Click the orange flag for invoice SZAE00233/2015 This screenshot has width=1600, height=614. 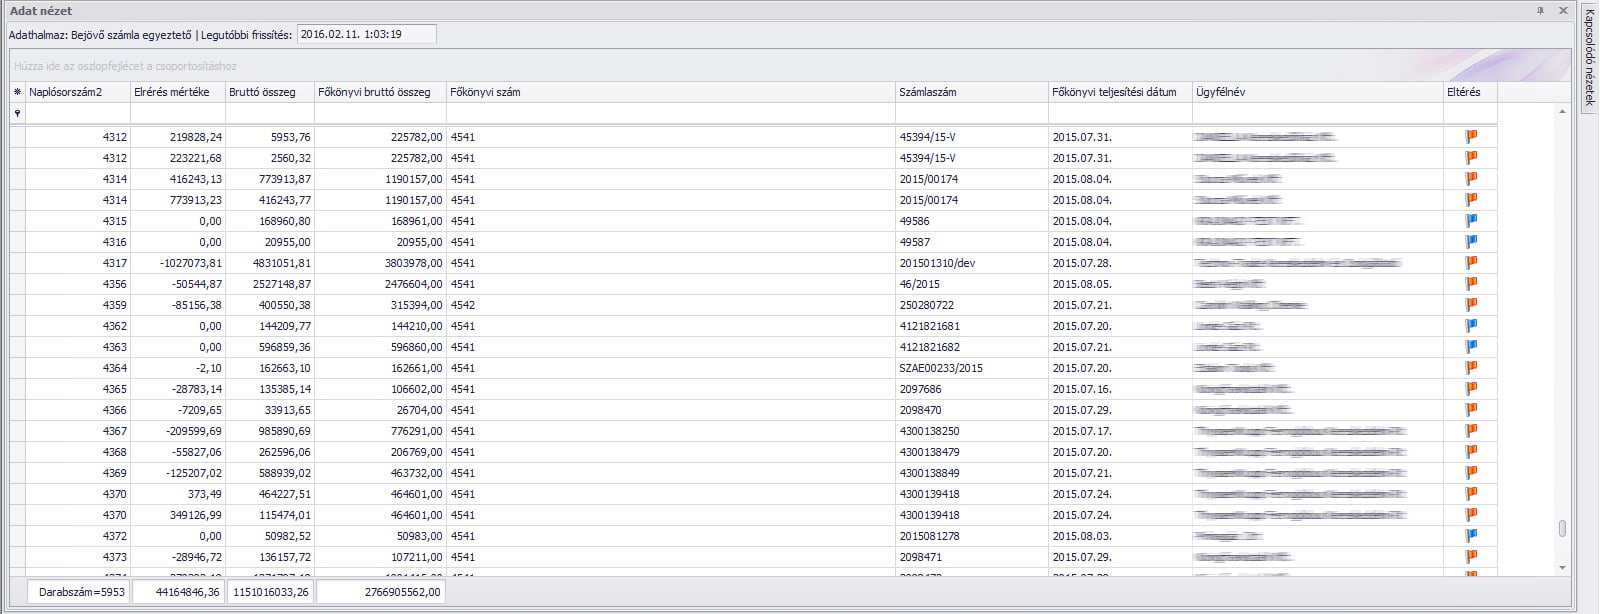1471,368
